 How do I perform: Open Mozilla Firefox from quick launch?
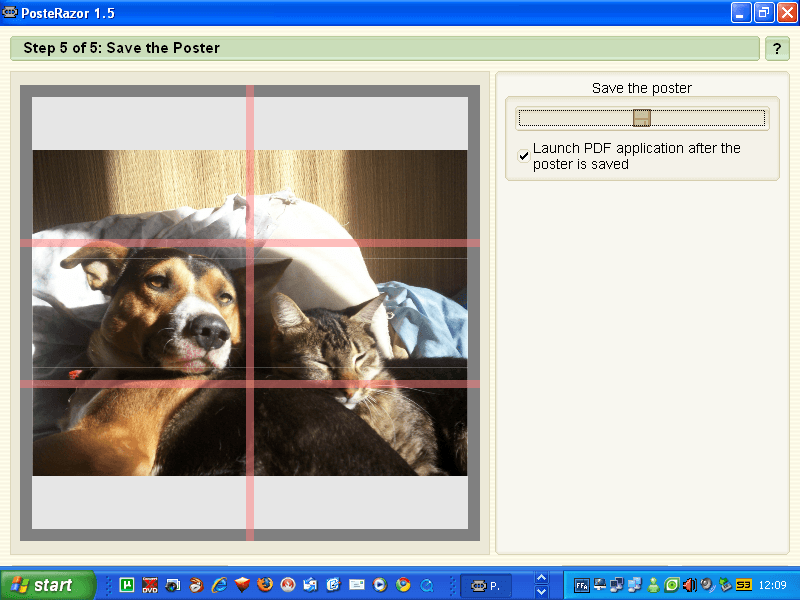click(265, 585)
